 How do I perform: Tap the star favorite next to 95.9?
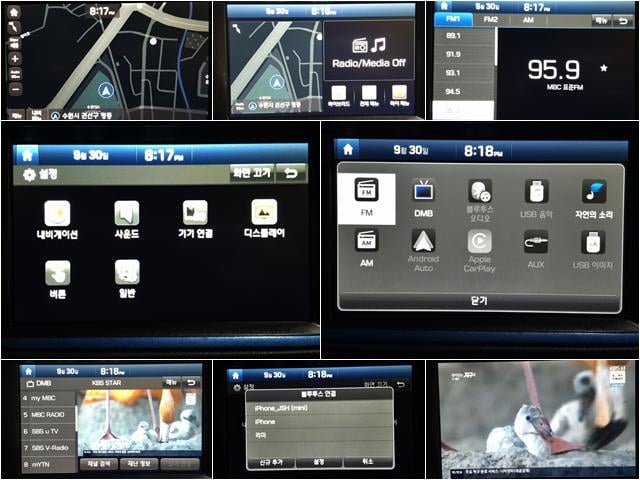coord(603,69)
